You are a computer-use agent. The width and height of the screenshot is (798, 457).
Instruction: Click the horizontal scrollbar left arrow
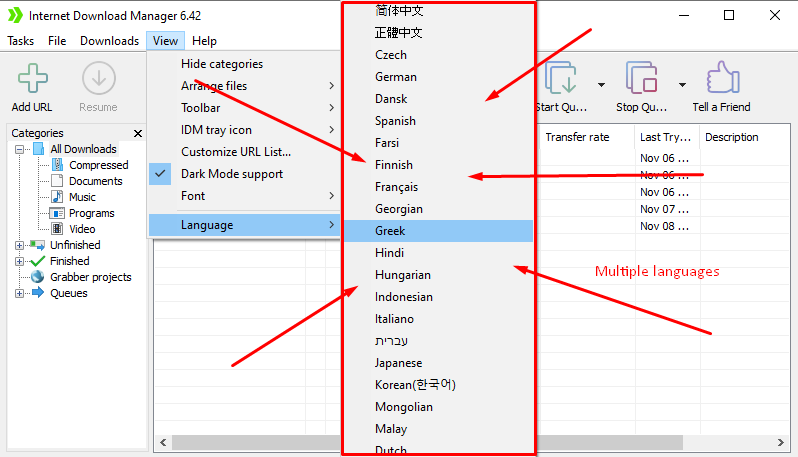(x=163, y=442)
